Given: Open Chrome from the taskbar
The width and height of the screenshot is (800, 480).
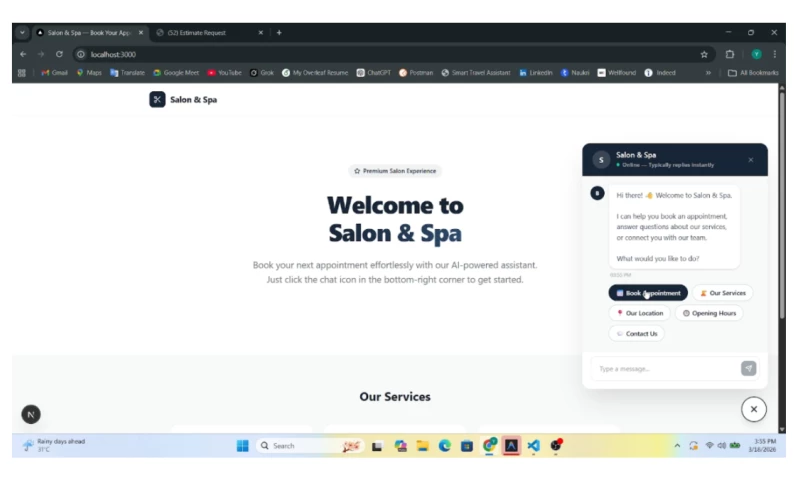Looking at the screenshot, I should pos(489,446).
